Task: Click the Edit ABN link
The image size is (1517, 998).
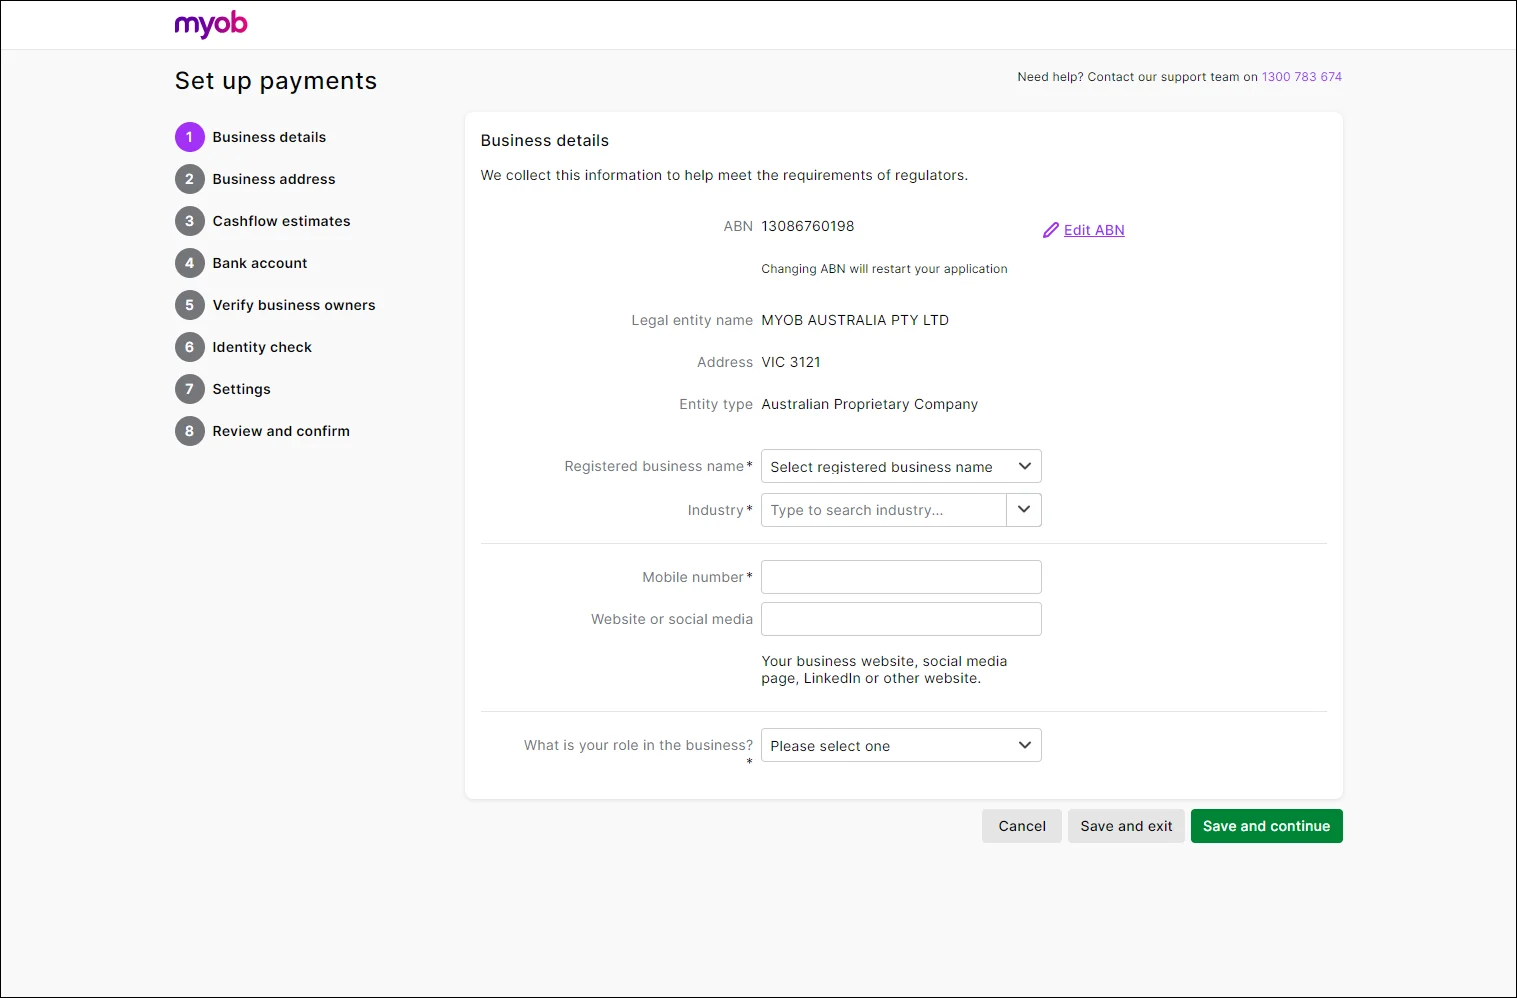Action: pyautogui.click(x=1094, y=230)
